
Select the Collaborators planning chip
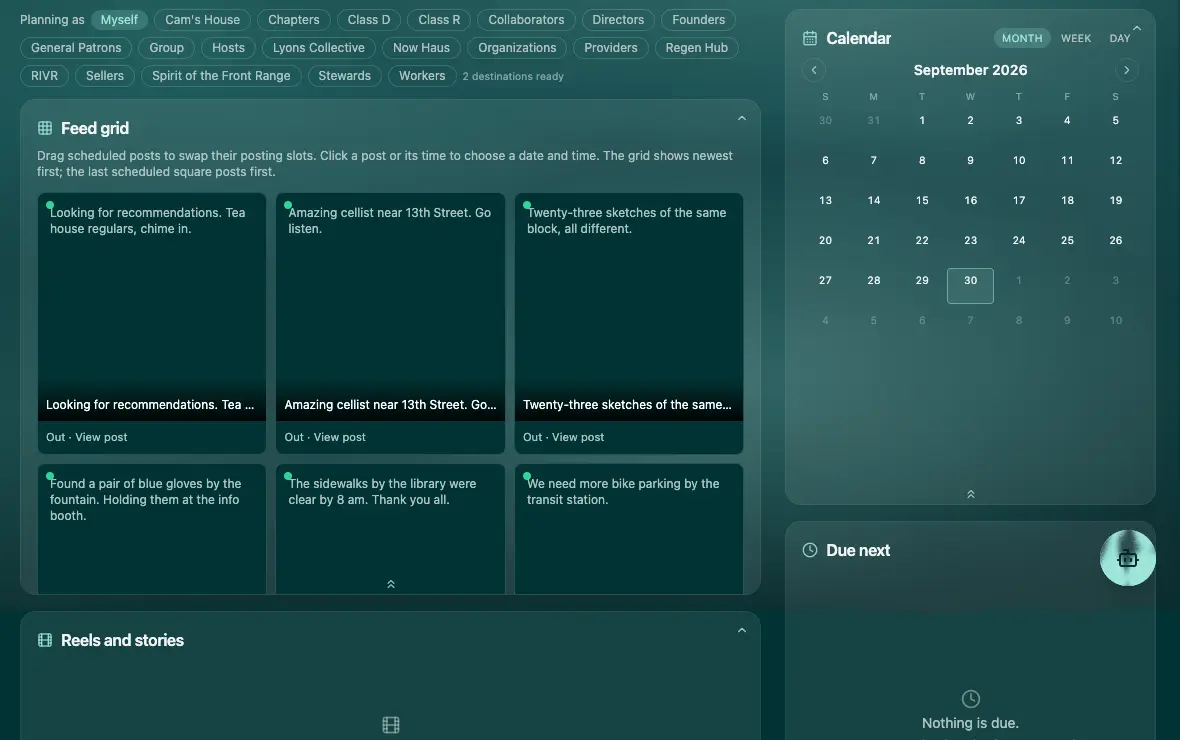coord(526,20)
